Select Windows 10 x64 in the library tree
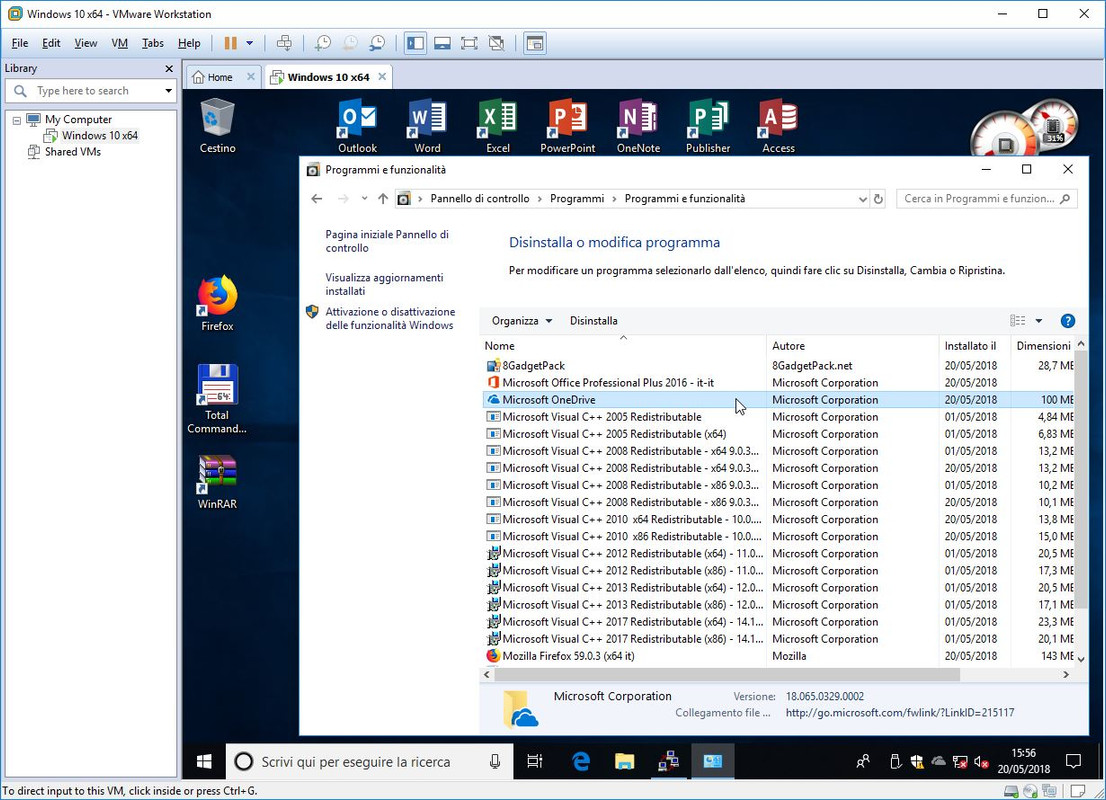This screenshot has width=1106, height=800. (99, 135)
